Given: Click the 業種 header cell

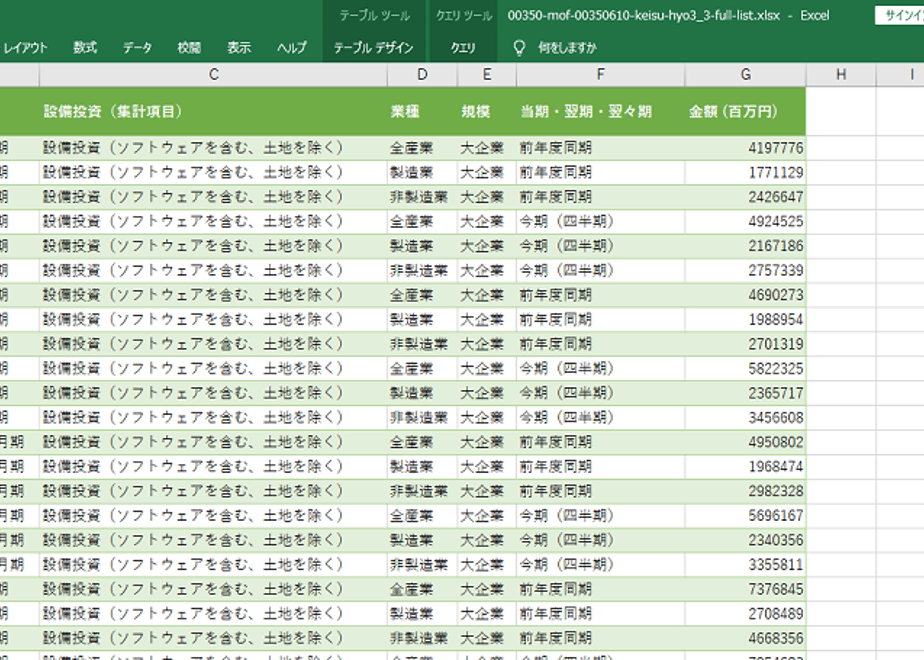Looking at the screenshot, I should tap(422, 111).
